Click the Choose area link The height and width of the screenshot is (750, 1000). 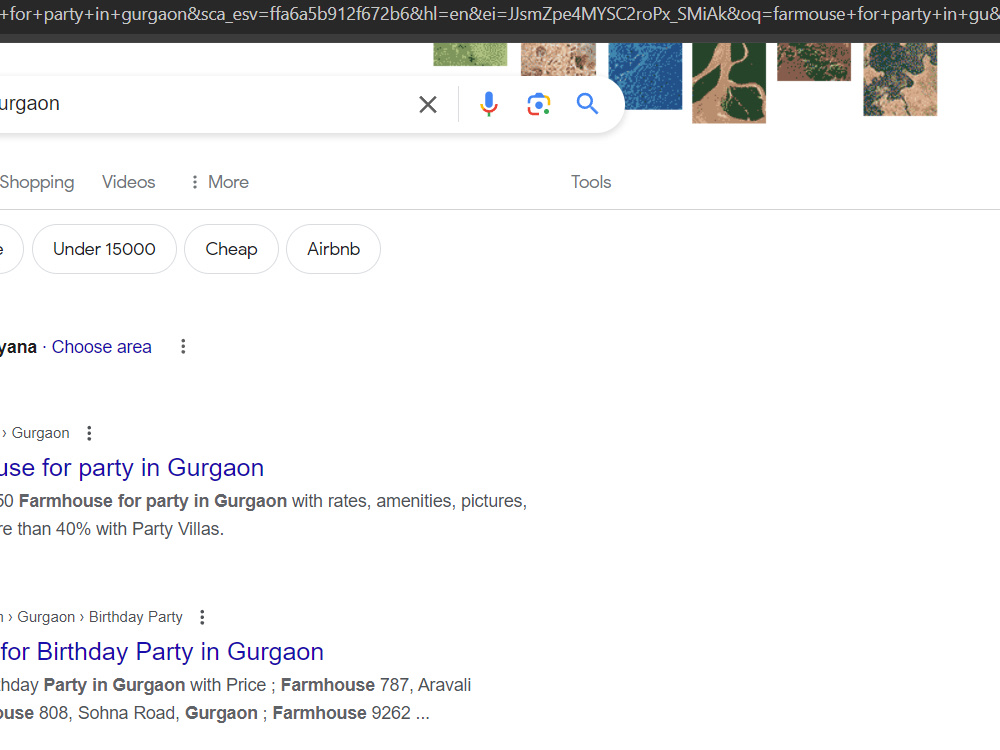click(101, 347)
